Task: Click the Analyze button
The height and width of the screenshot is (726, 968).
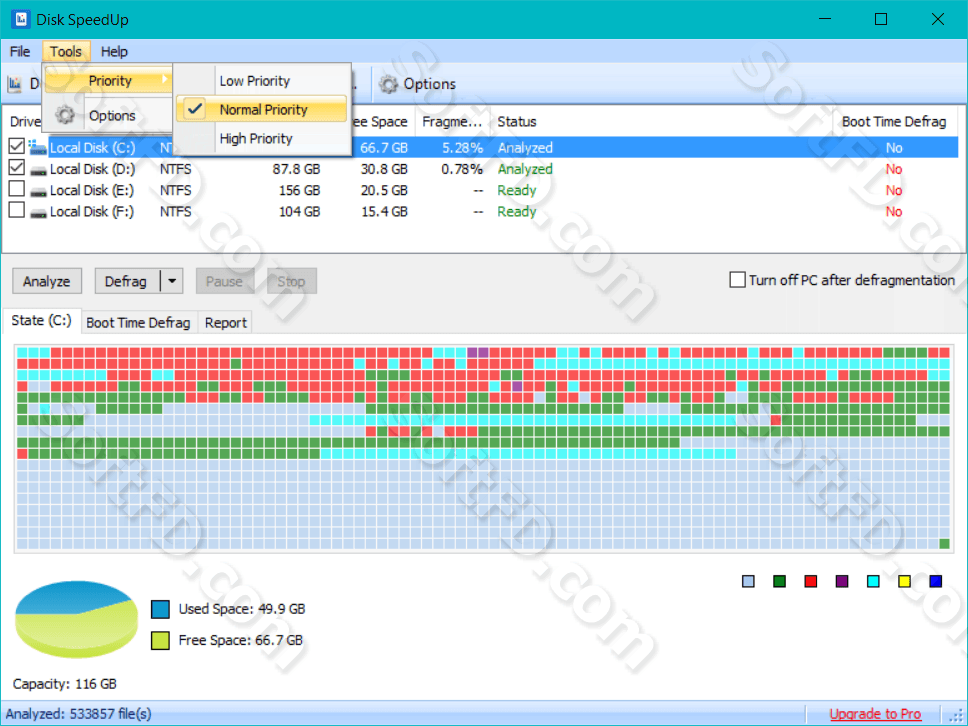Action: pyautogui.click(x=47, y=282)
